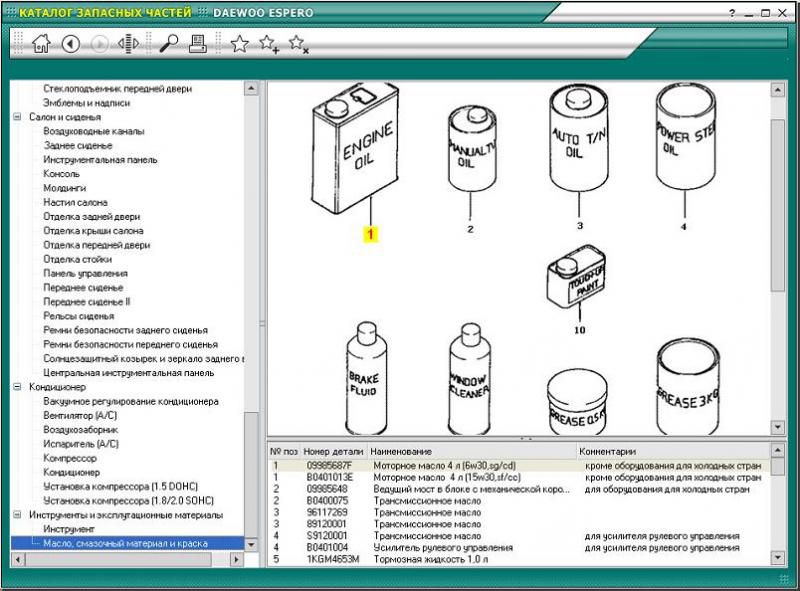The width and height of the screenshot is (800, 591).
Task: Open Компрессор in the tree
Action: coord(70,458)
